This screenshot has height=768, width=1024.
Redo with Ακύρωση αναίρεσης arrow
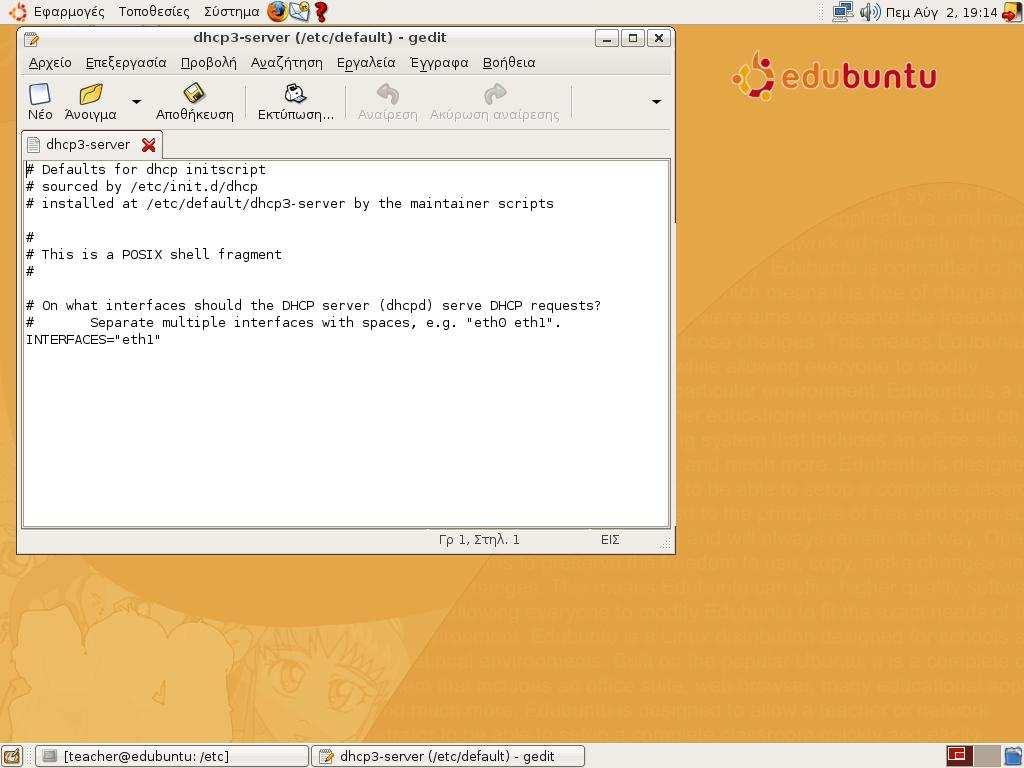click(x=494, y=101)
